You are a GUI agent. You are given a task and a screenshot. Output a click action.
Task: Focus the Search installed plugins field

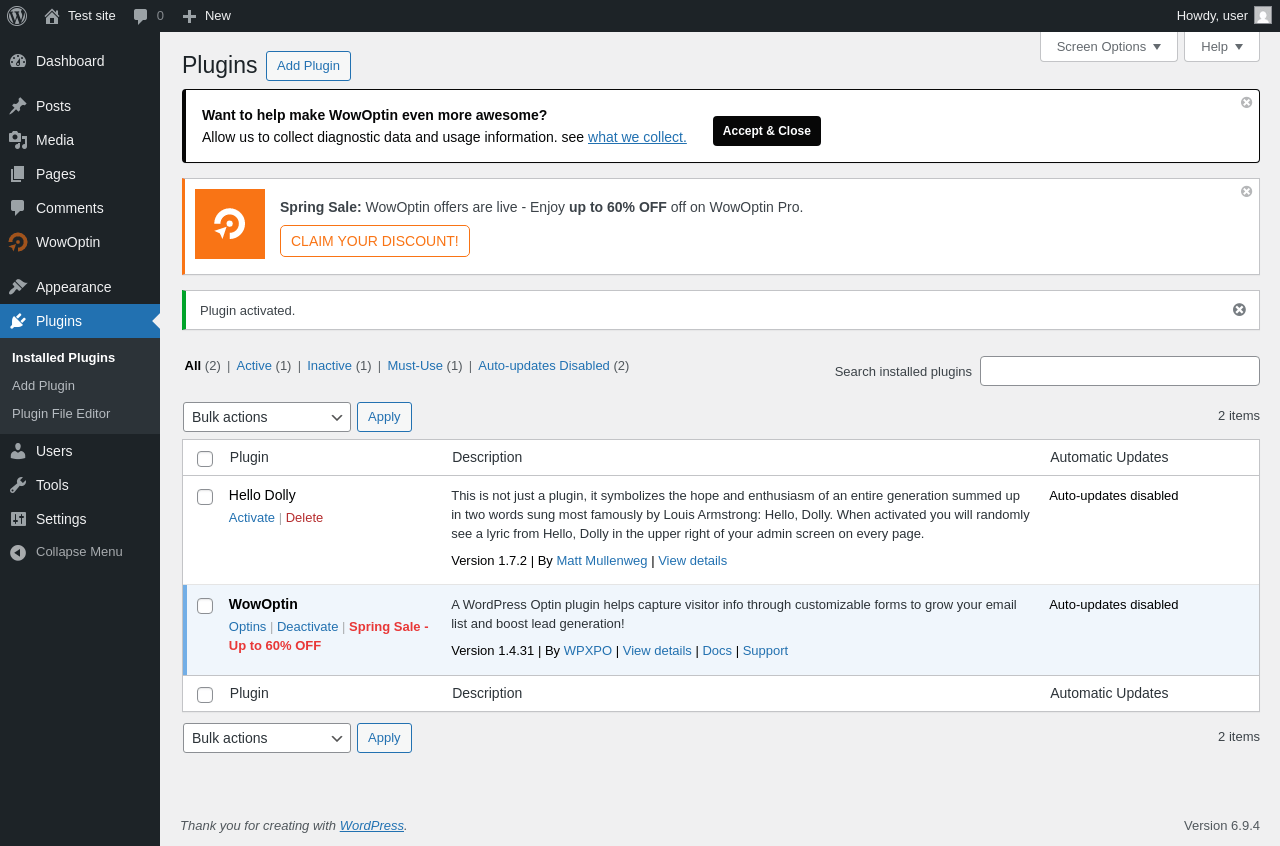[1120, 371]
